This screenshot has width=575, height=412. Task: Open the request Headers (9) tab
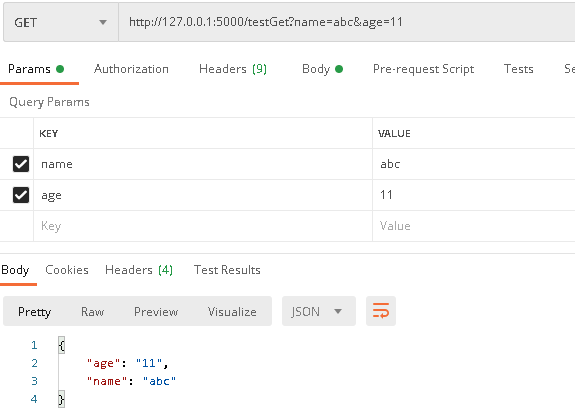[233, 69]
